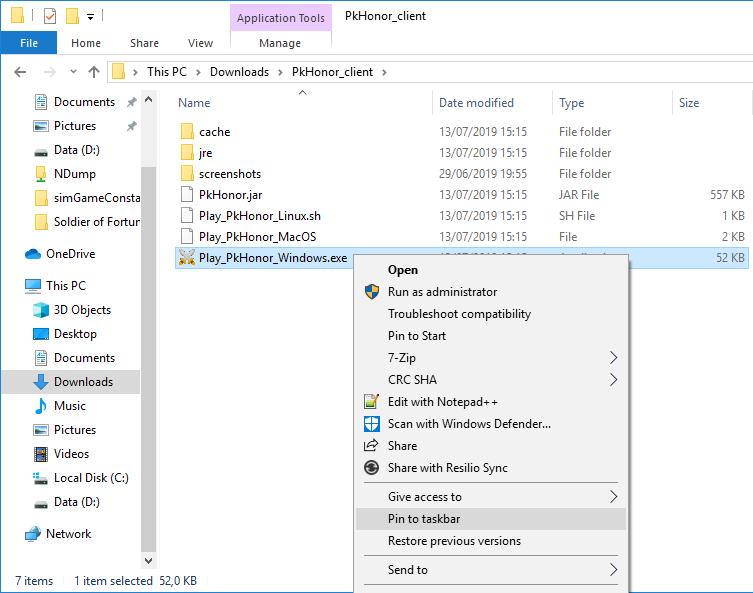Choose Pin to taskbar from context menu
753x593 pixels.
(x=424, y=519)
